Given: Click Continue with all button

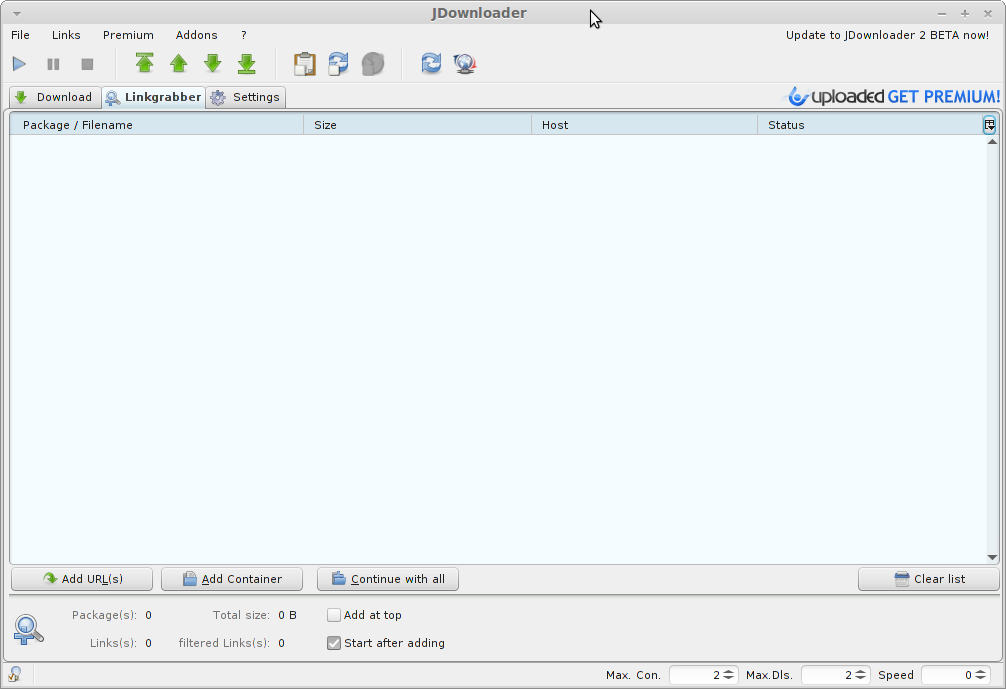Looking at the screenshot, I should [x=388, y=579].
